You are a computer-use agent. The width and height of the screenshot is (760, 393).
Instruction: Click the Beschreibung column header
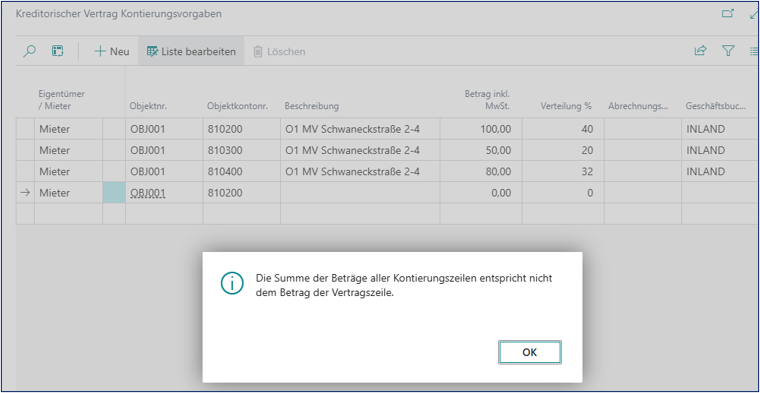(312, 106)
